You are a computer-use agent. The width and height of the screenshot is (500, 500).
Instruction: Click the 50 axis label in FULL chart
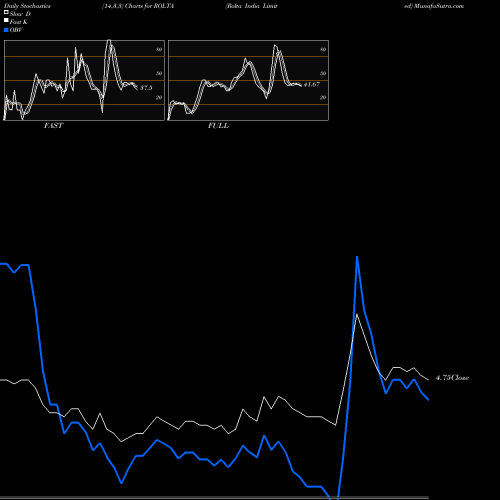pos(323,73)
